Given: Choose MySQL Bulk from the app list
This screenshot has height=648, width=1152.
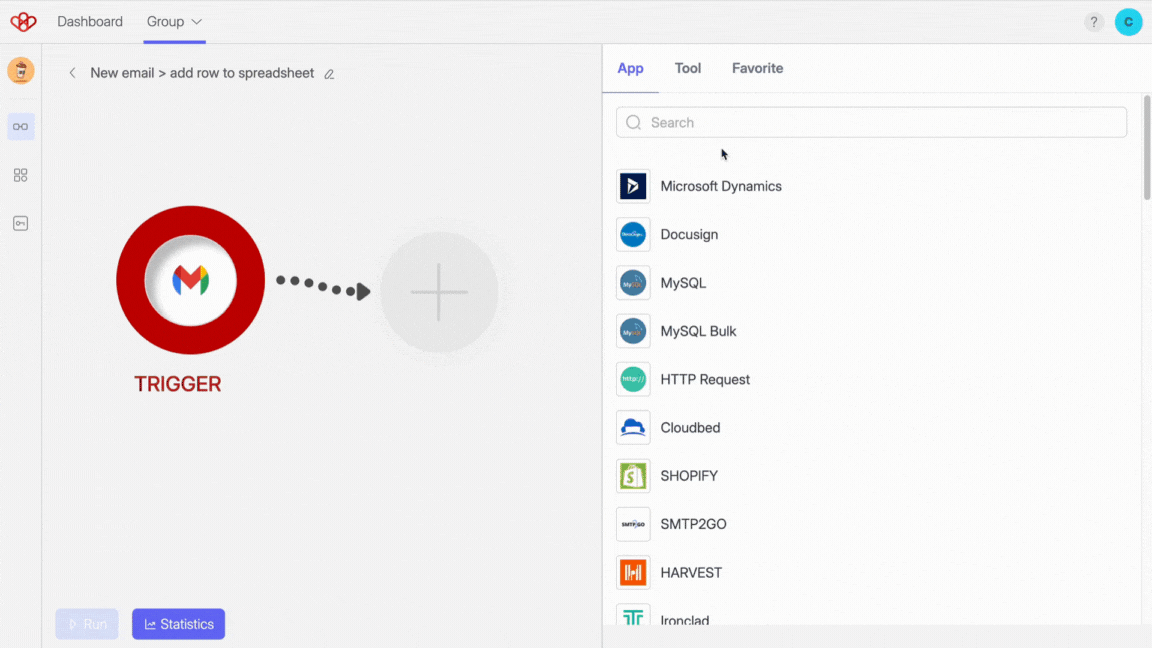Looking at the screenshot, I should [x=698, y=331].
